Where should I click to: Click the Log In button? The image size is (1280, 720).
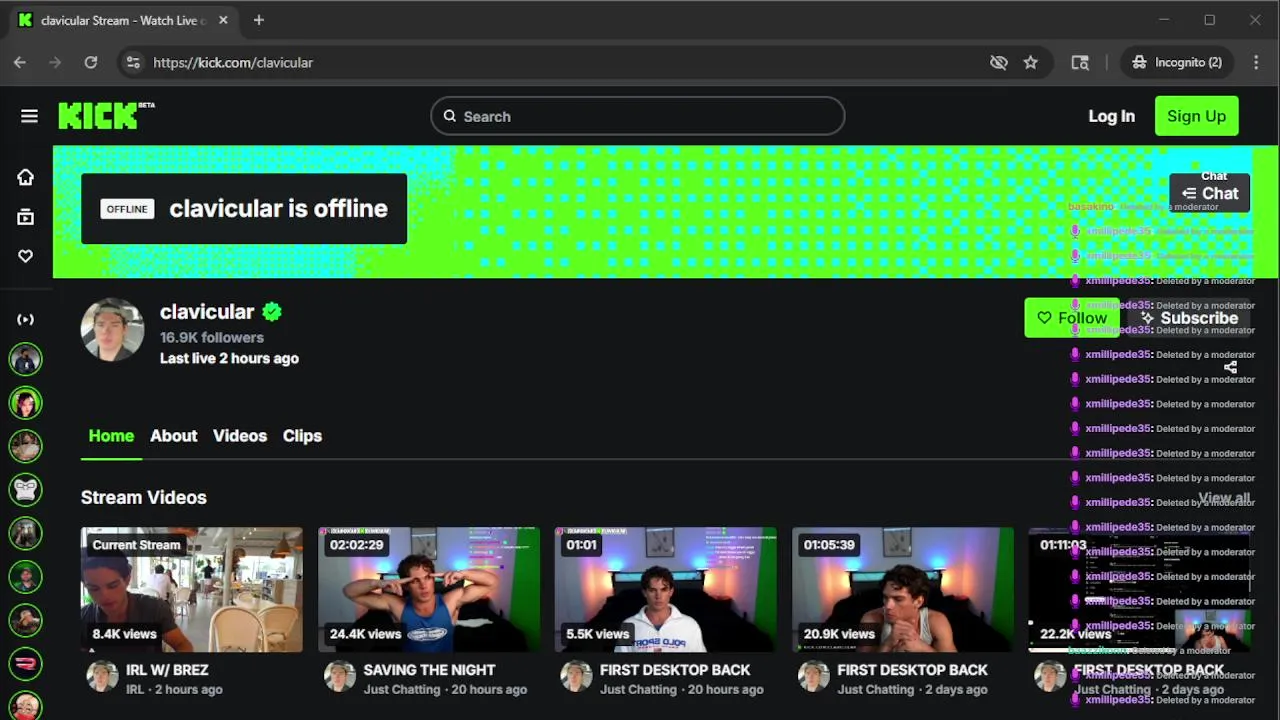coord(1111,116)
